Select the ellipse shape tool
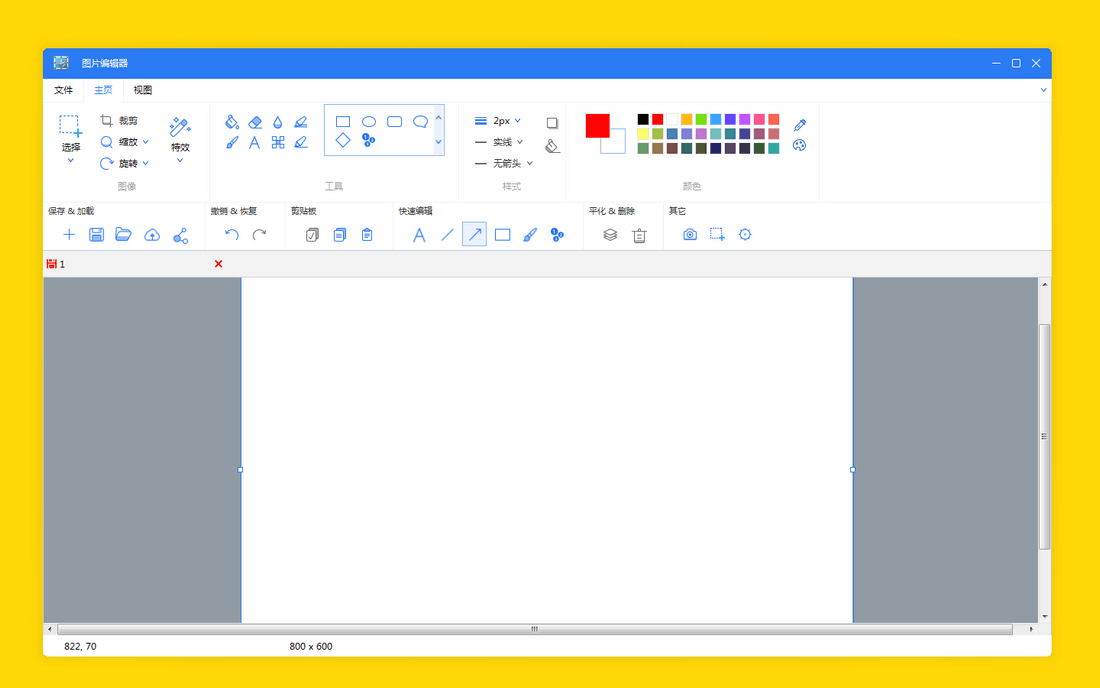Image resolution: width=1100 pixels, height=688 pixels. (x=369, y=122)
